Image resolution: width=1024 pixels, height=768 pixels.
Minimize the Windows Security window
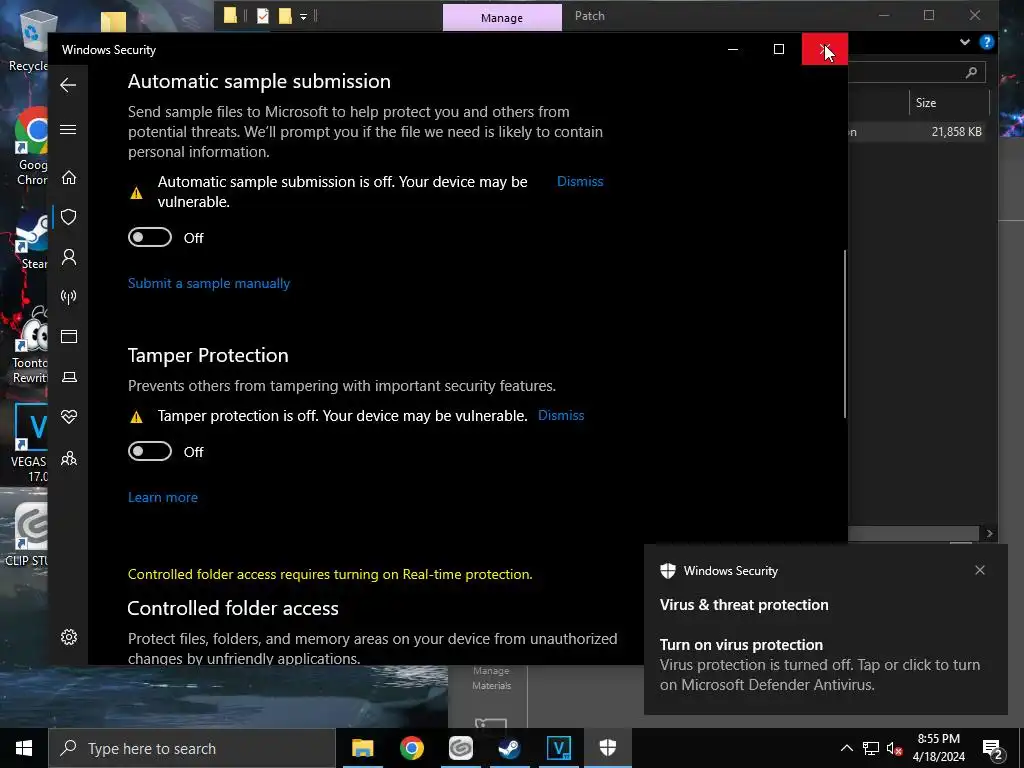(x=733, y=49)
